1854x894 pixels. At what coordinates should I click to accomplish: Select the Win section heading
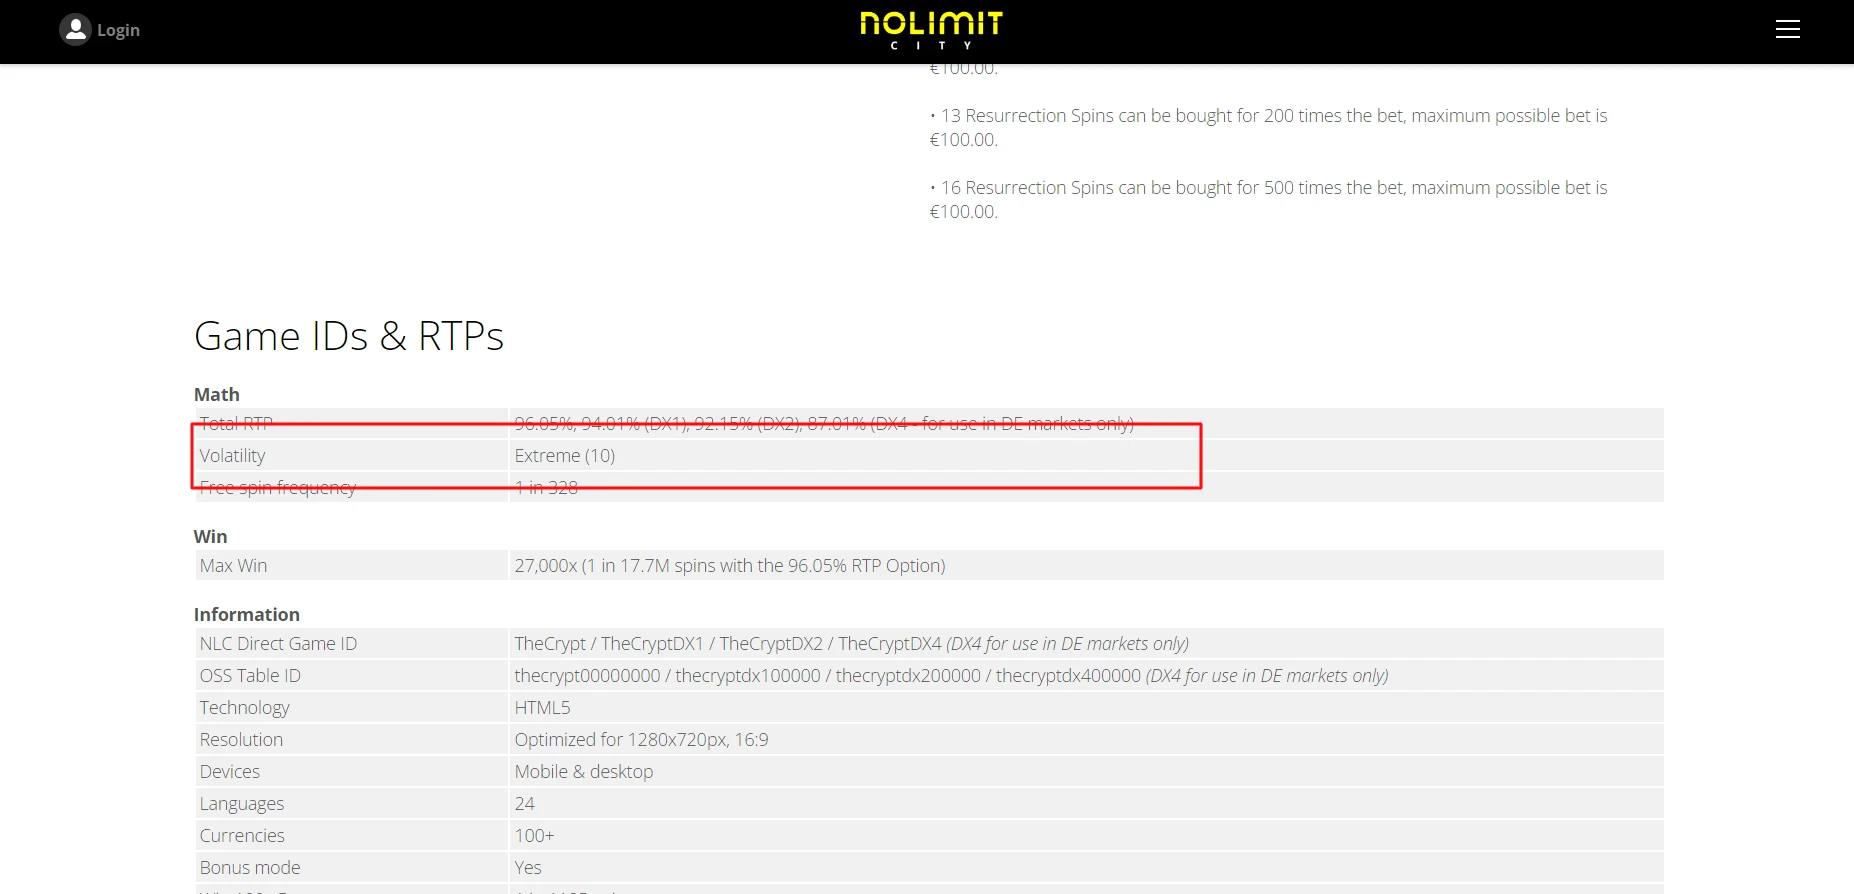point(210,536)
